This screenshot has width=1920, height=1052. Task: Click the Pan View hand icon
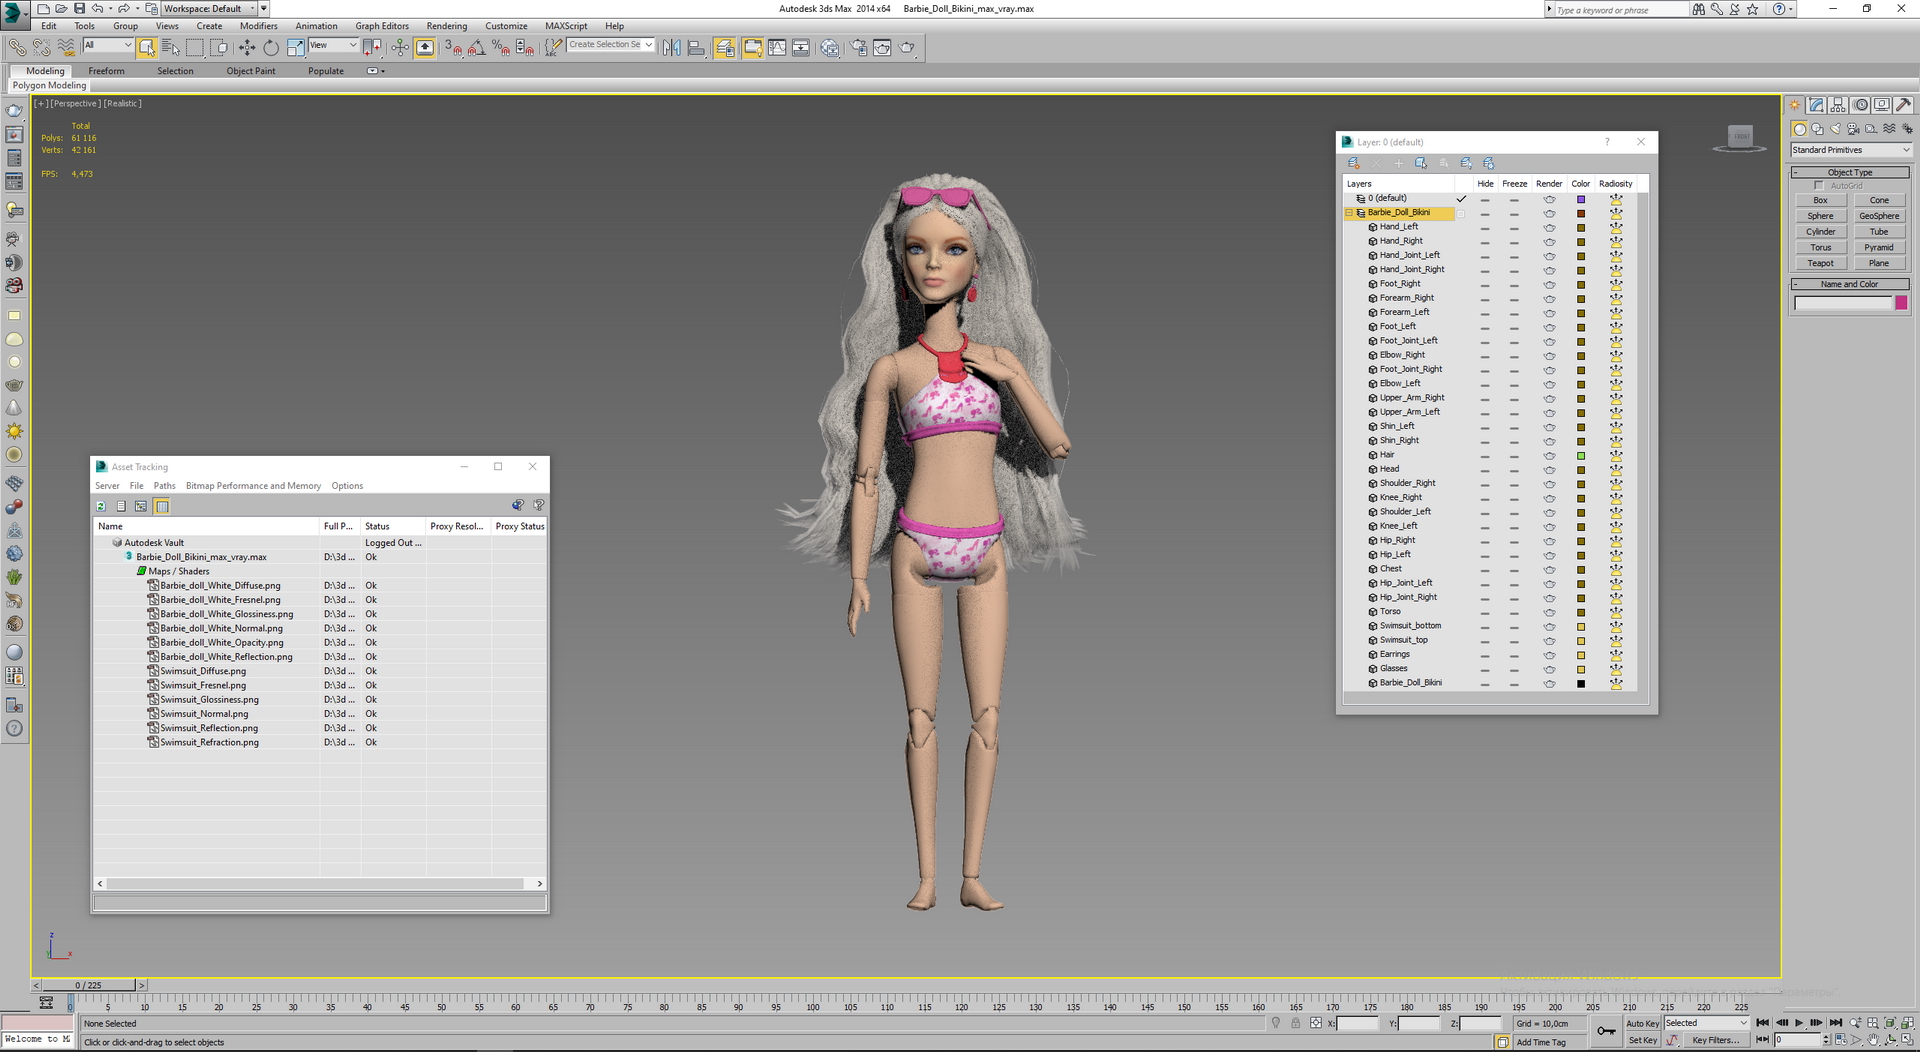(1873, 1040)
